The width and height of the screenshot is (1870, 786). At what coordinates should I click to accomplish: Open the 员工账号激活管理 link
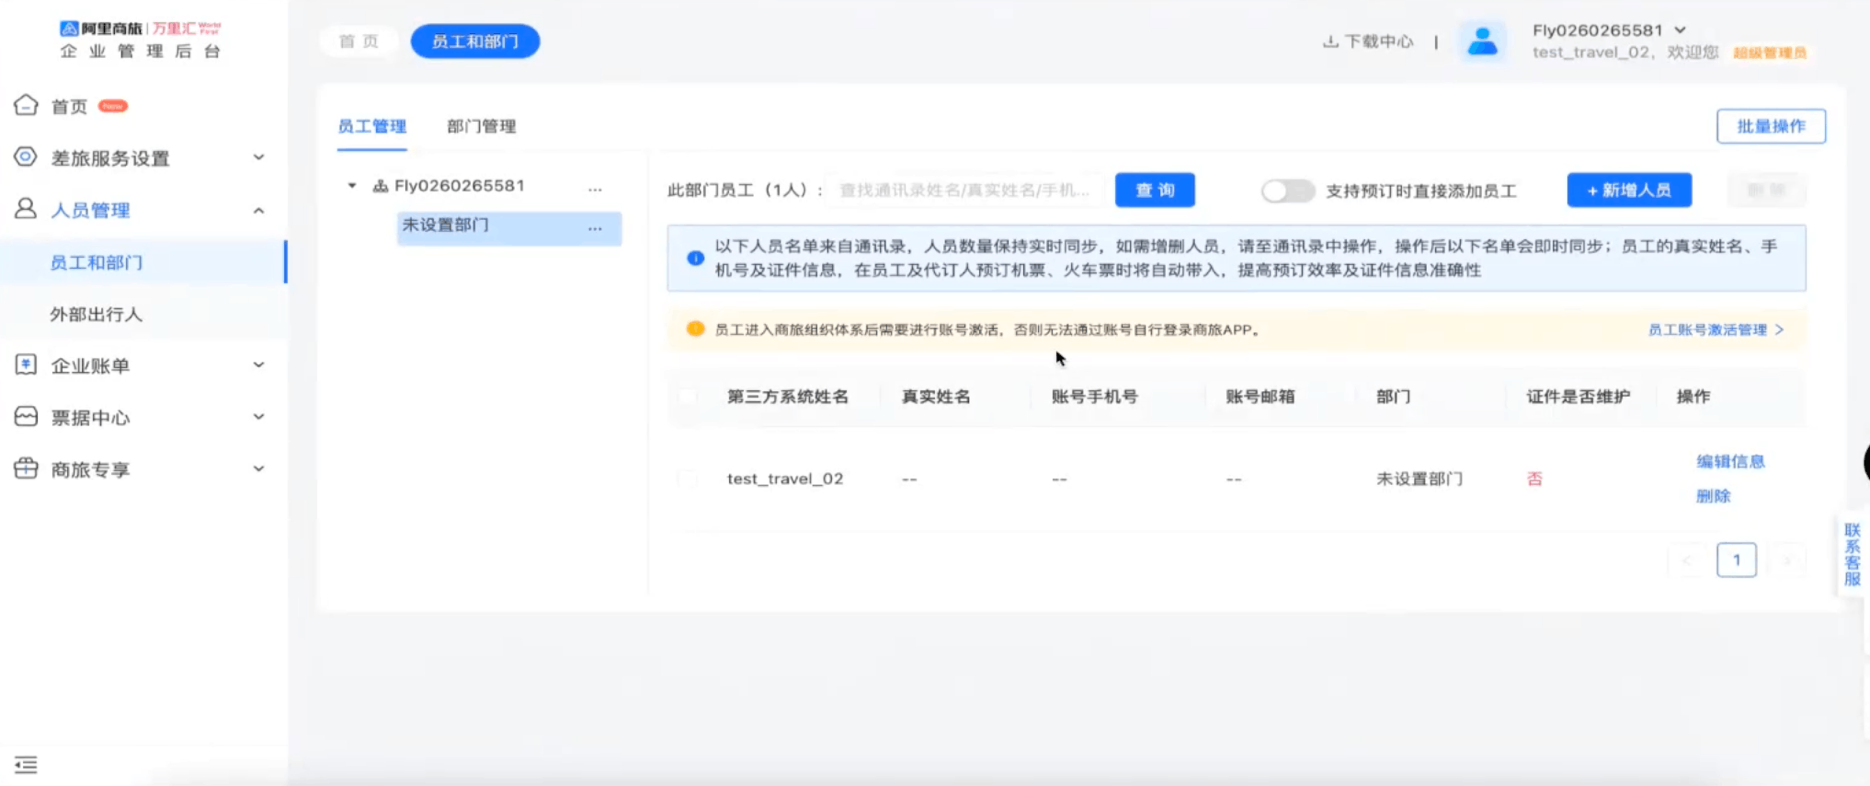[x=1714, y=329]
